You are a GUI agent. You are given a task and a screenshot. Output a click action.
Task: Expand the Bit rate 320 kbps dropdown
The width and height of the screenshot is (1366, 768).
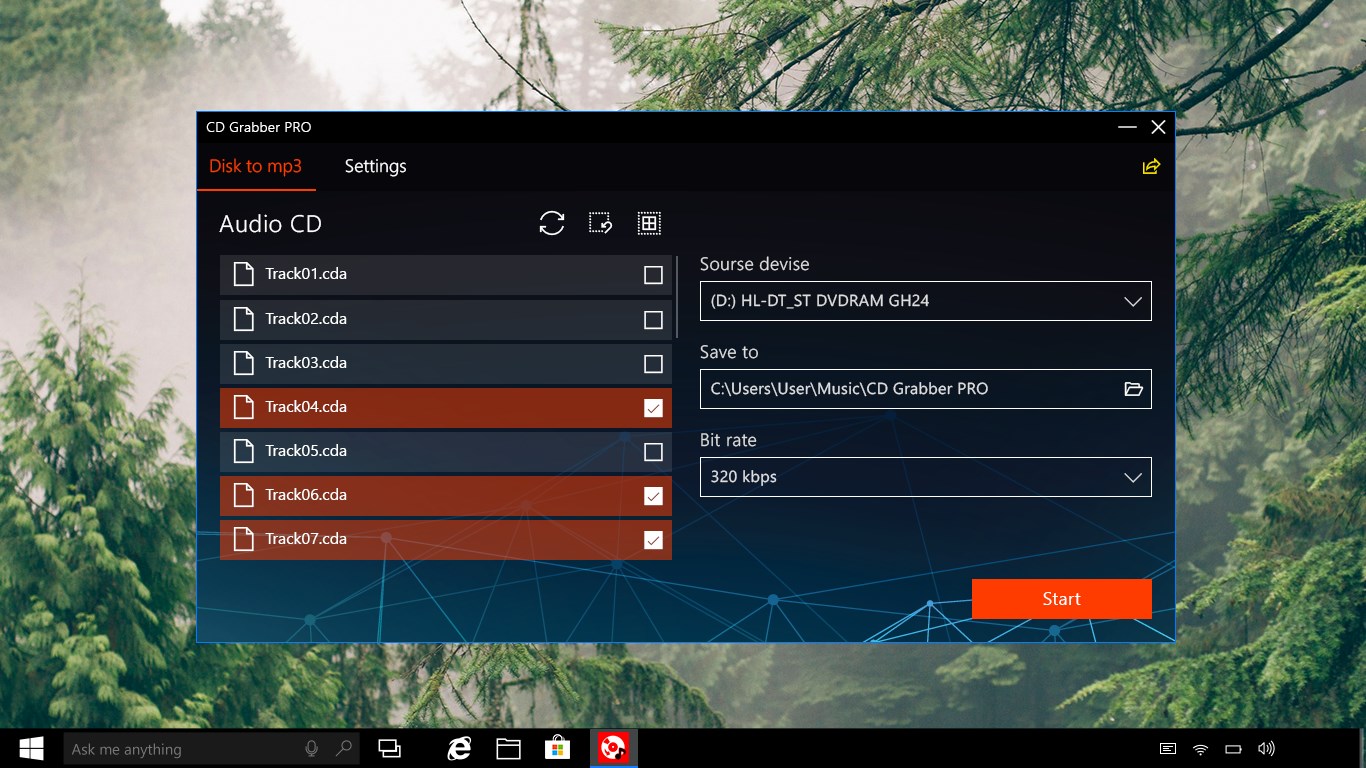[926, 477]
